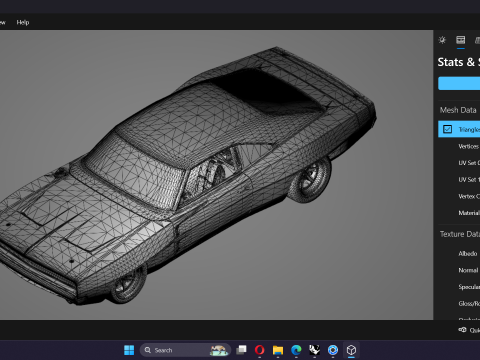Click the taskbar Search box

click(185, 350)
